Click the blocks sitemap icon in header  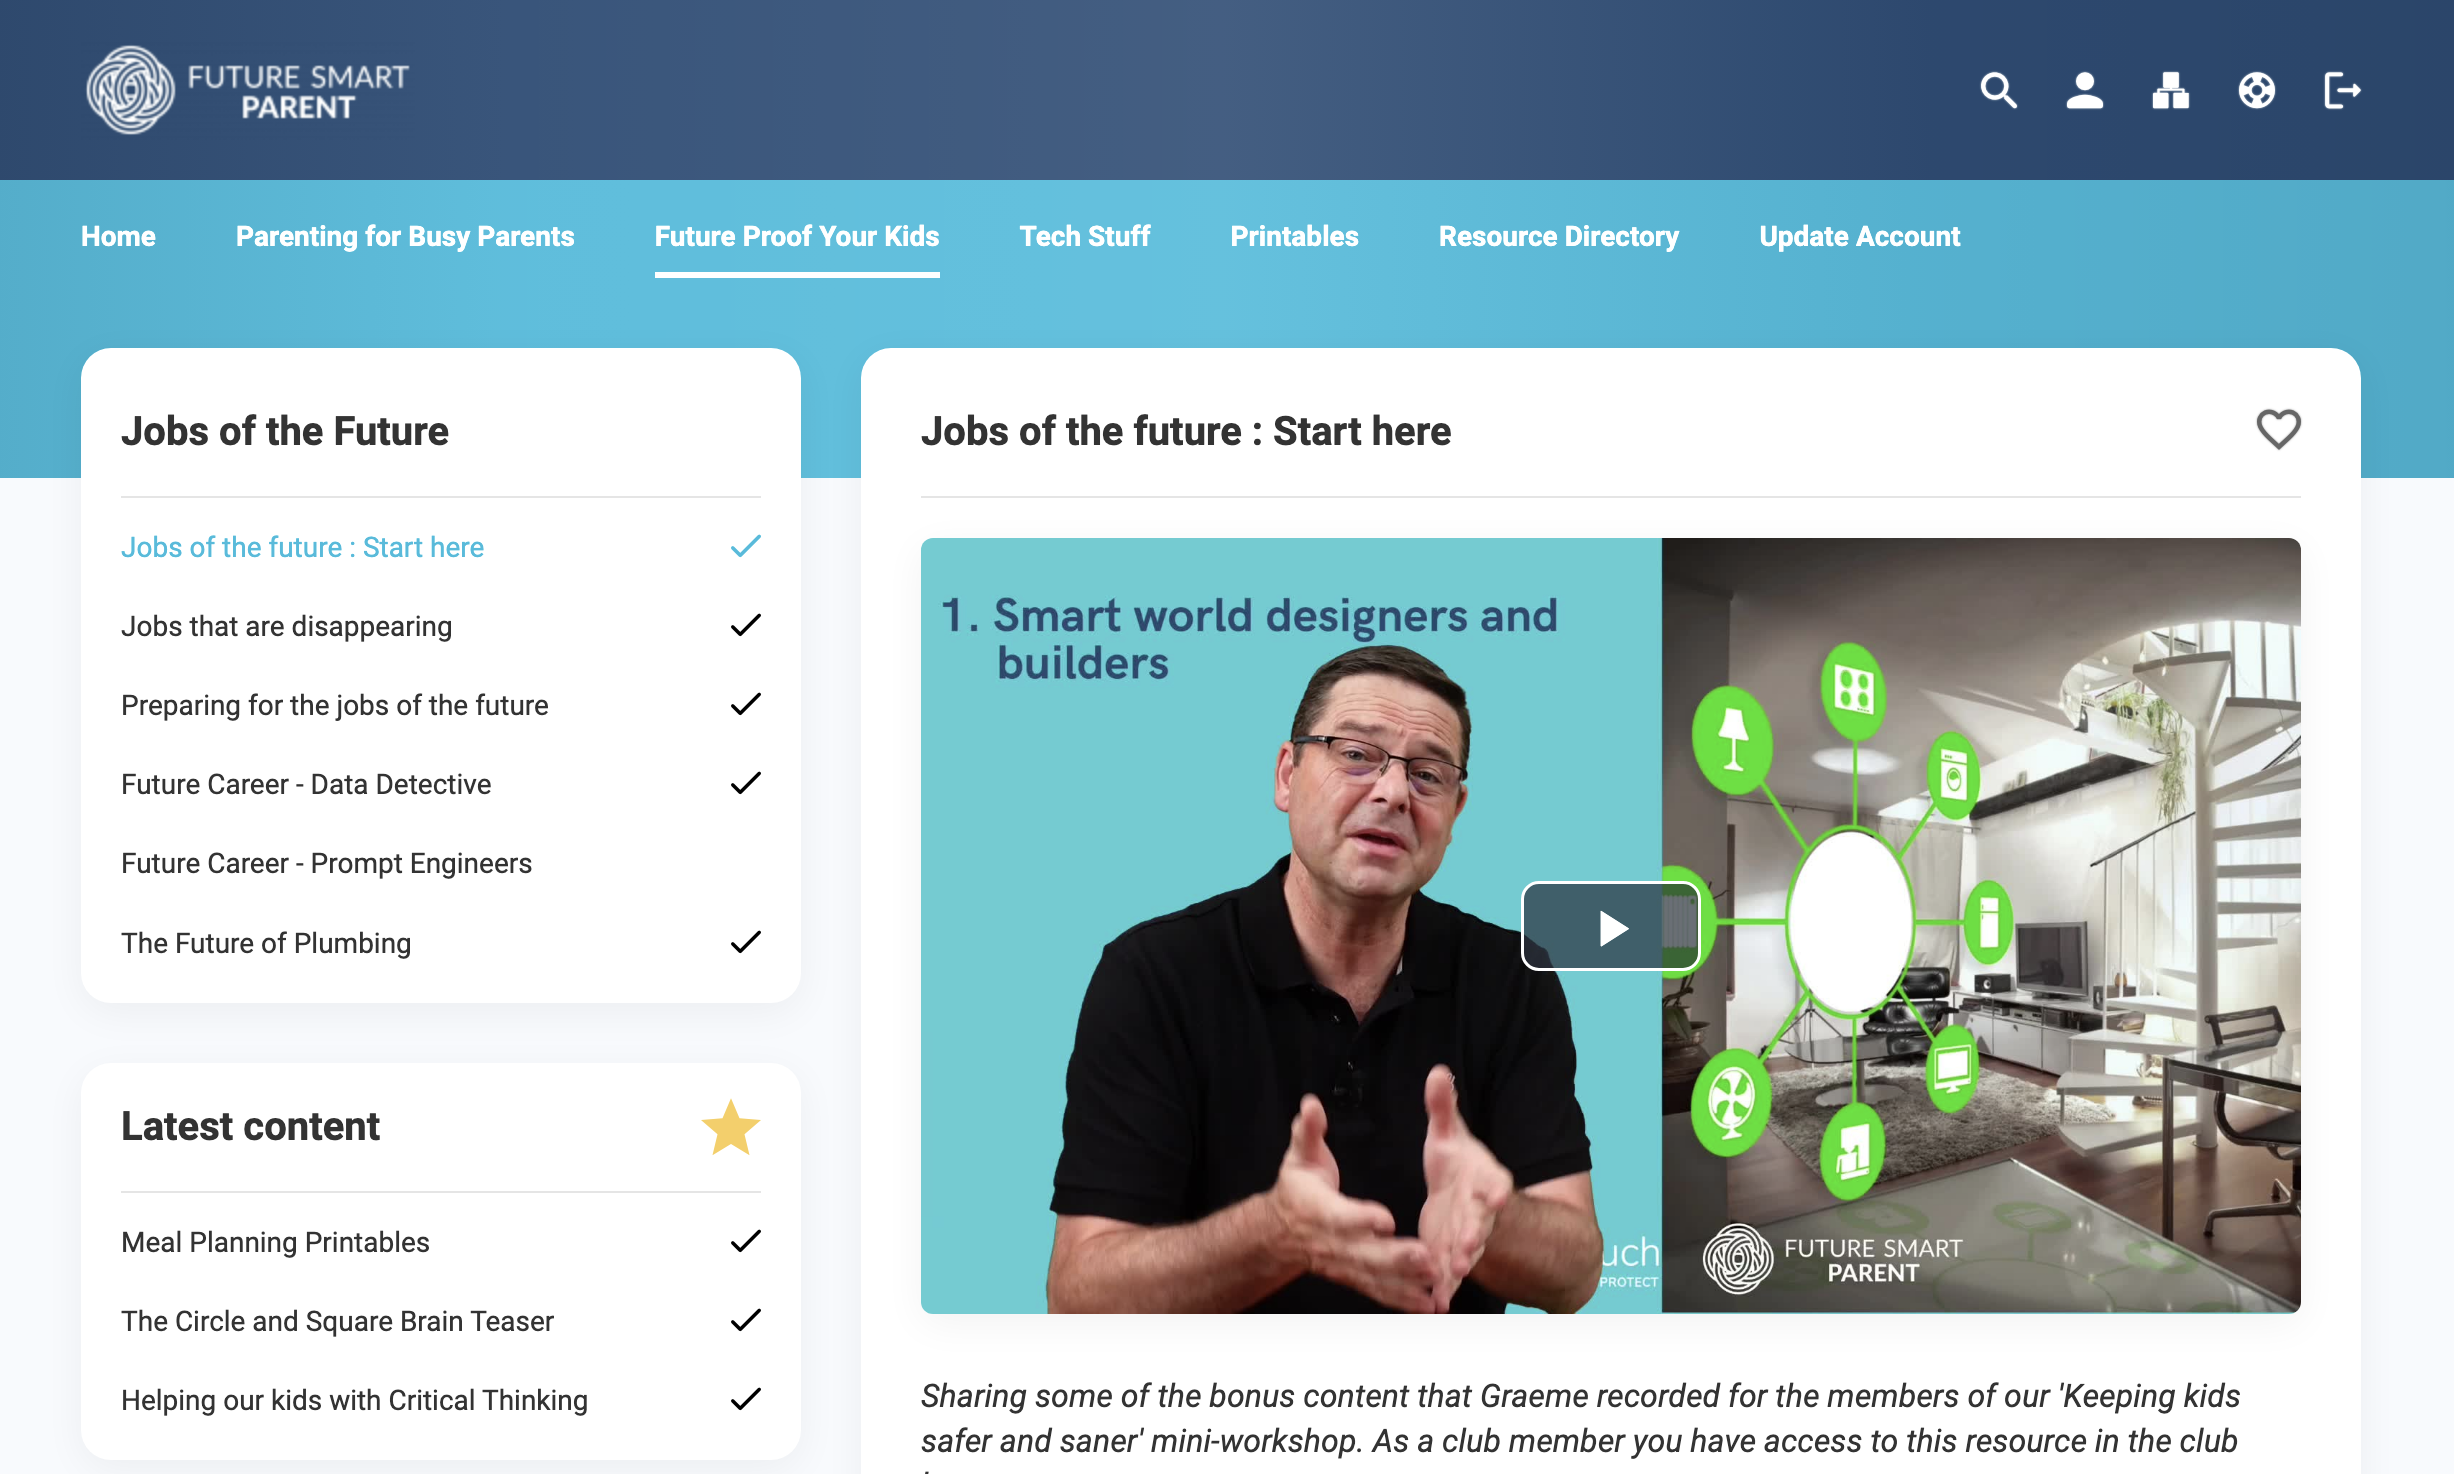coord(2170,90)
